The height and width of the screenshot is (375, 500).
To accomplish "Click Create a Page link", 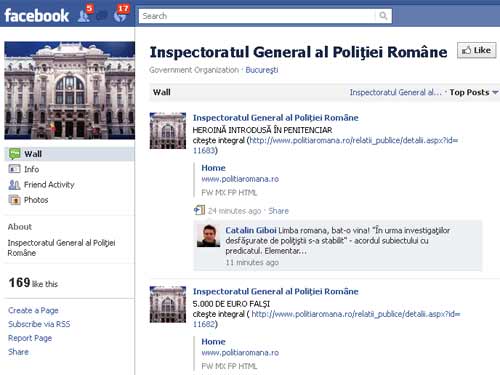I will [x=33, y=310].
